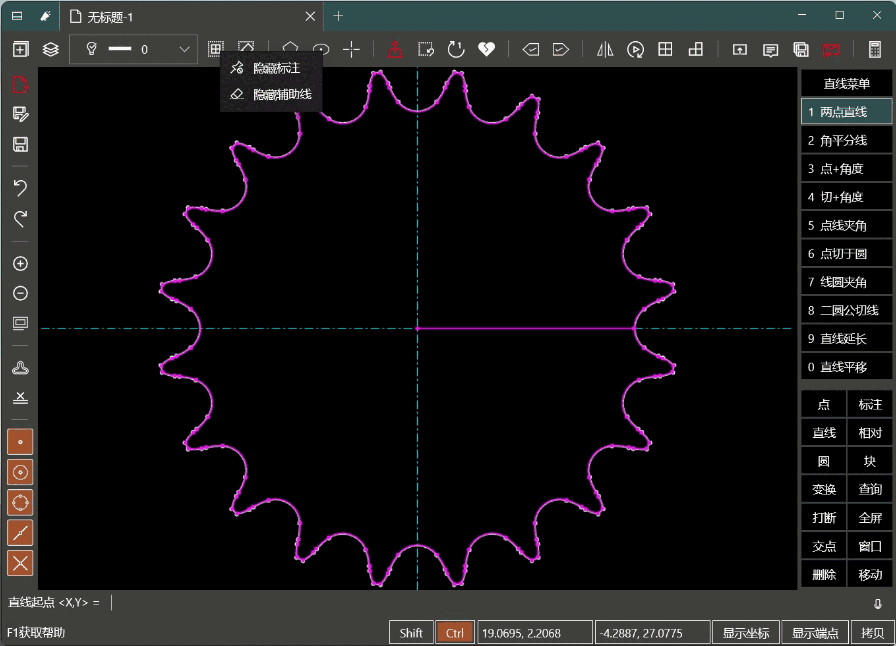
Task: Click the zoom in plus icon
Action: click(x=20, y=264)
